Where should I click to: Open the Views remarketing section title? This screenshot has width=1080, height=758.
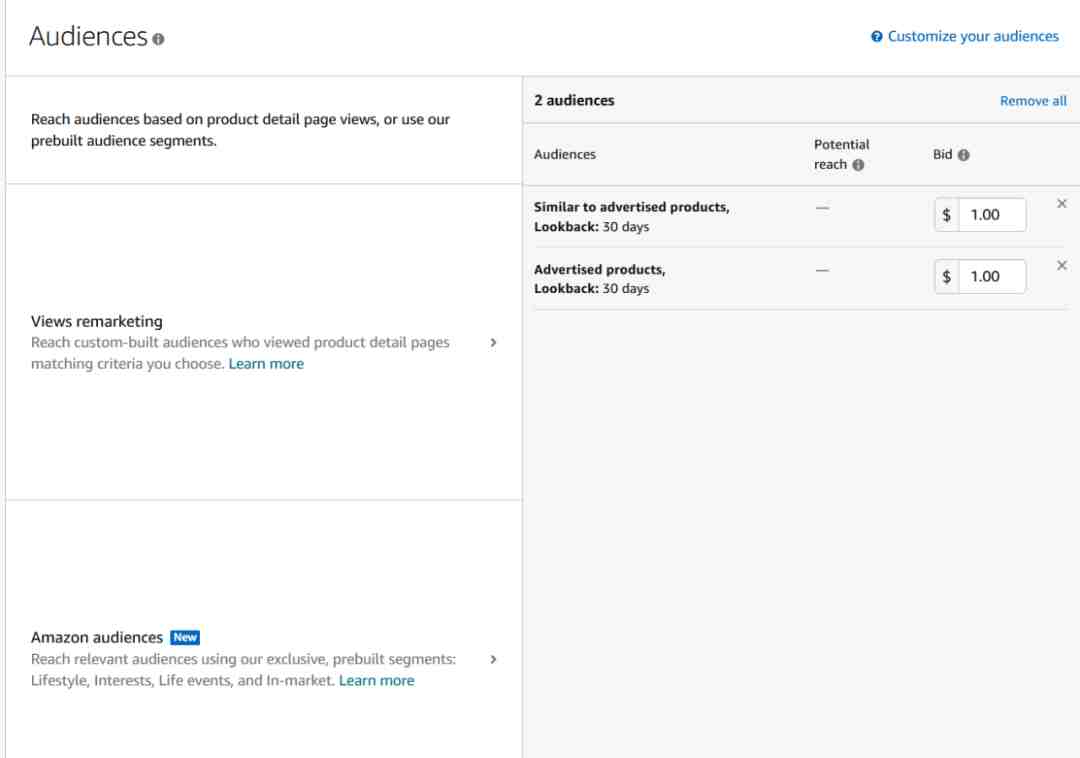pyautogui.click(x=97, y=321)
